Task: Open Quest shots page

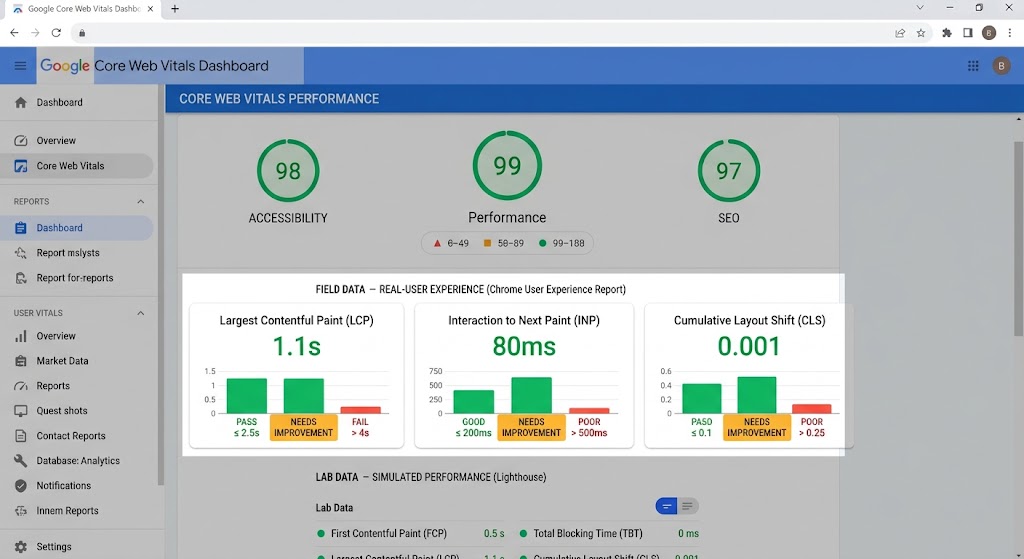Action: click(76, 411)
